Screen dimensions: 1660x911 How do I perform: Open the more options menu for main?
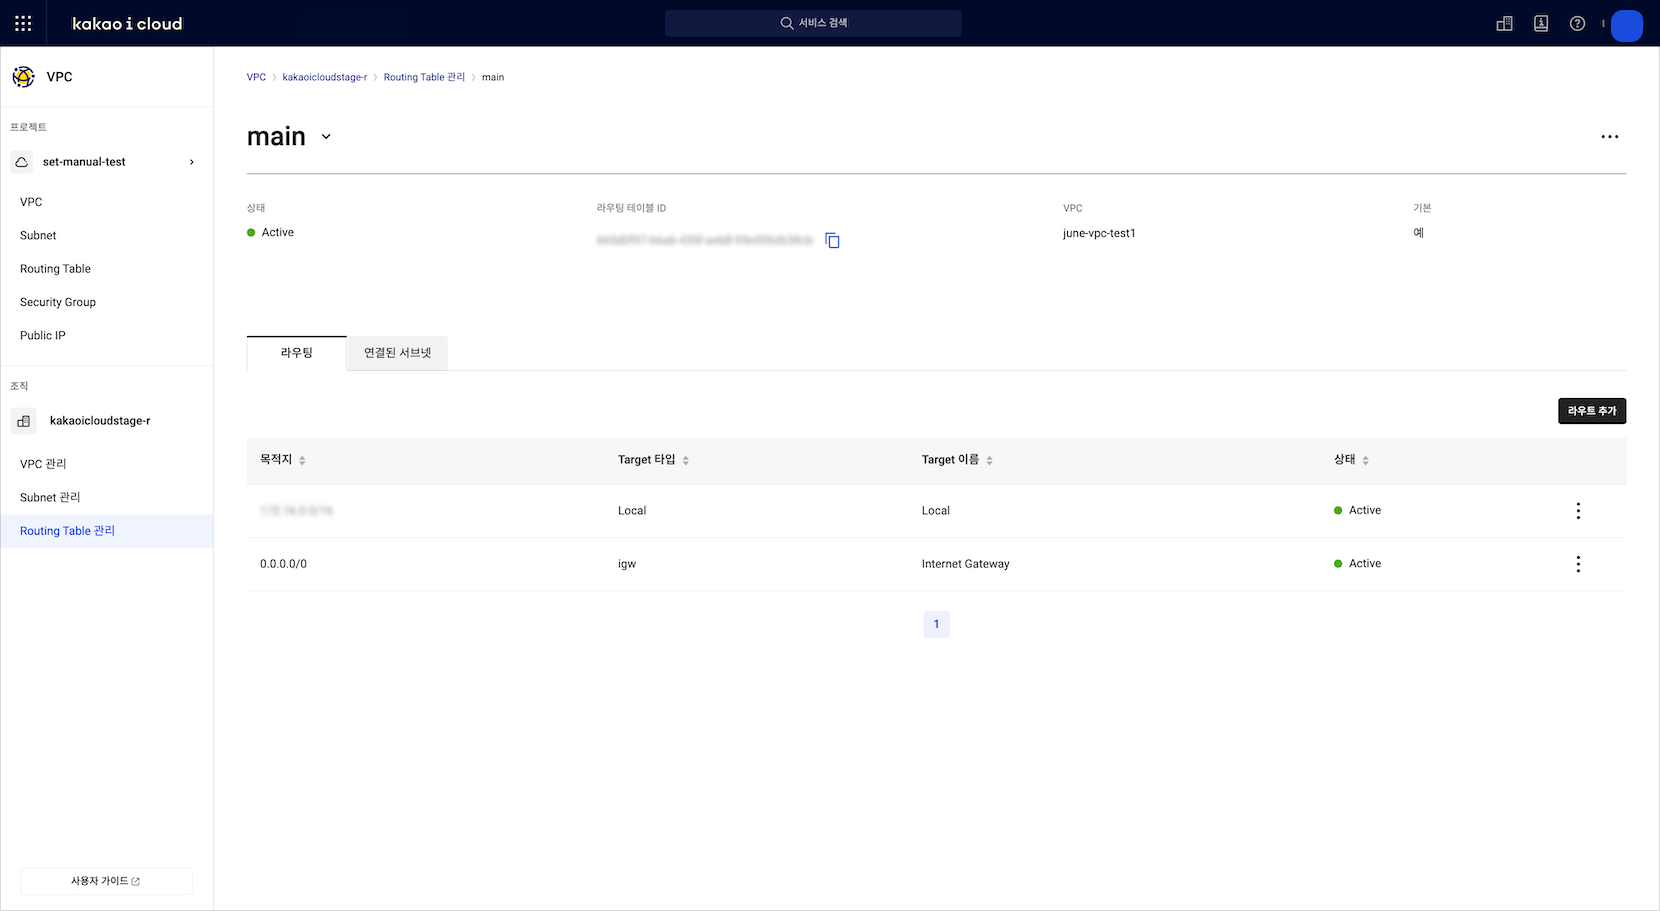pos(1610,137)
